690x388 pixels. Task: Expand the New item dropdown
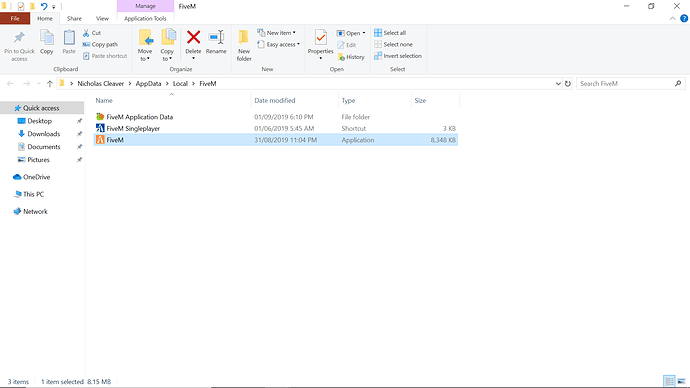(x=277, y=33)
